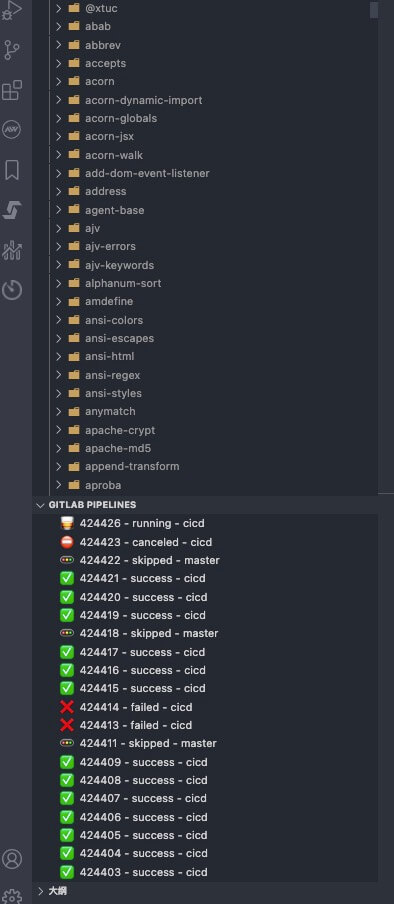Open the Bookmarks sidebar icon
The height and width of the screenshot is (904, 394).
click(12, 170)
